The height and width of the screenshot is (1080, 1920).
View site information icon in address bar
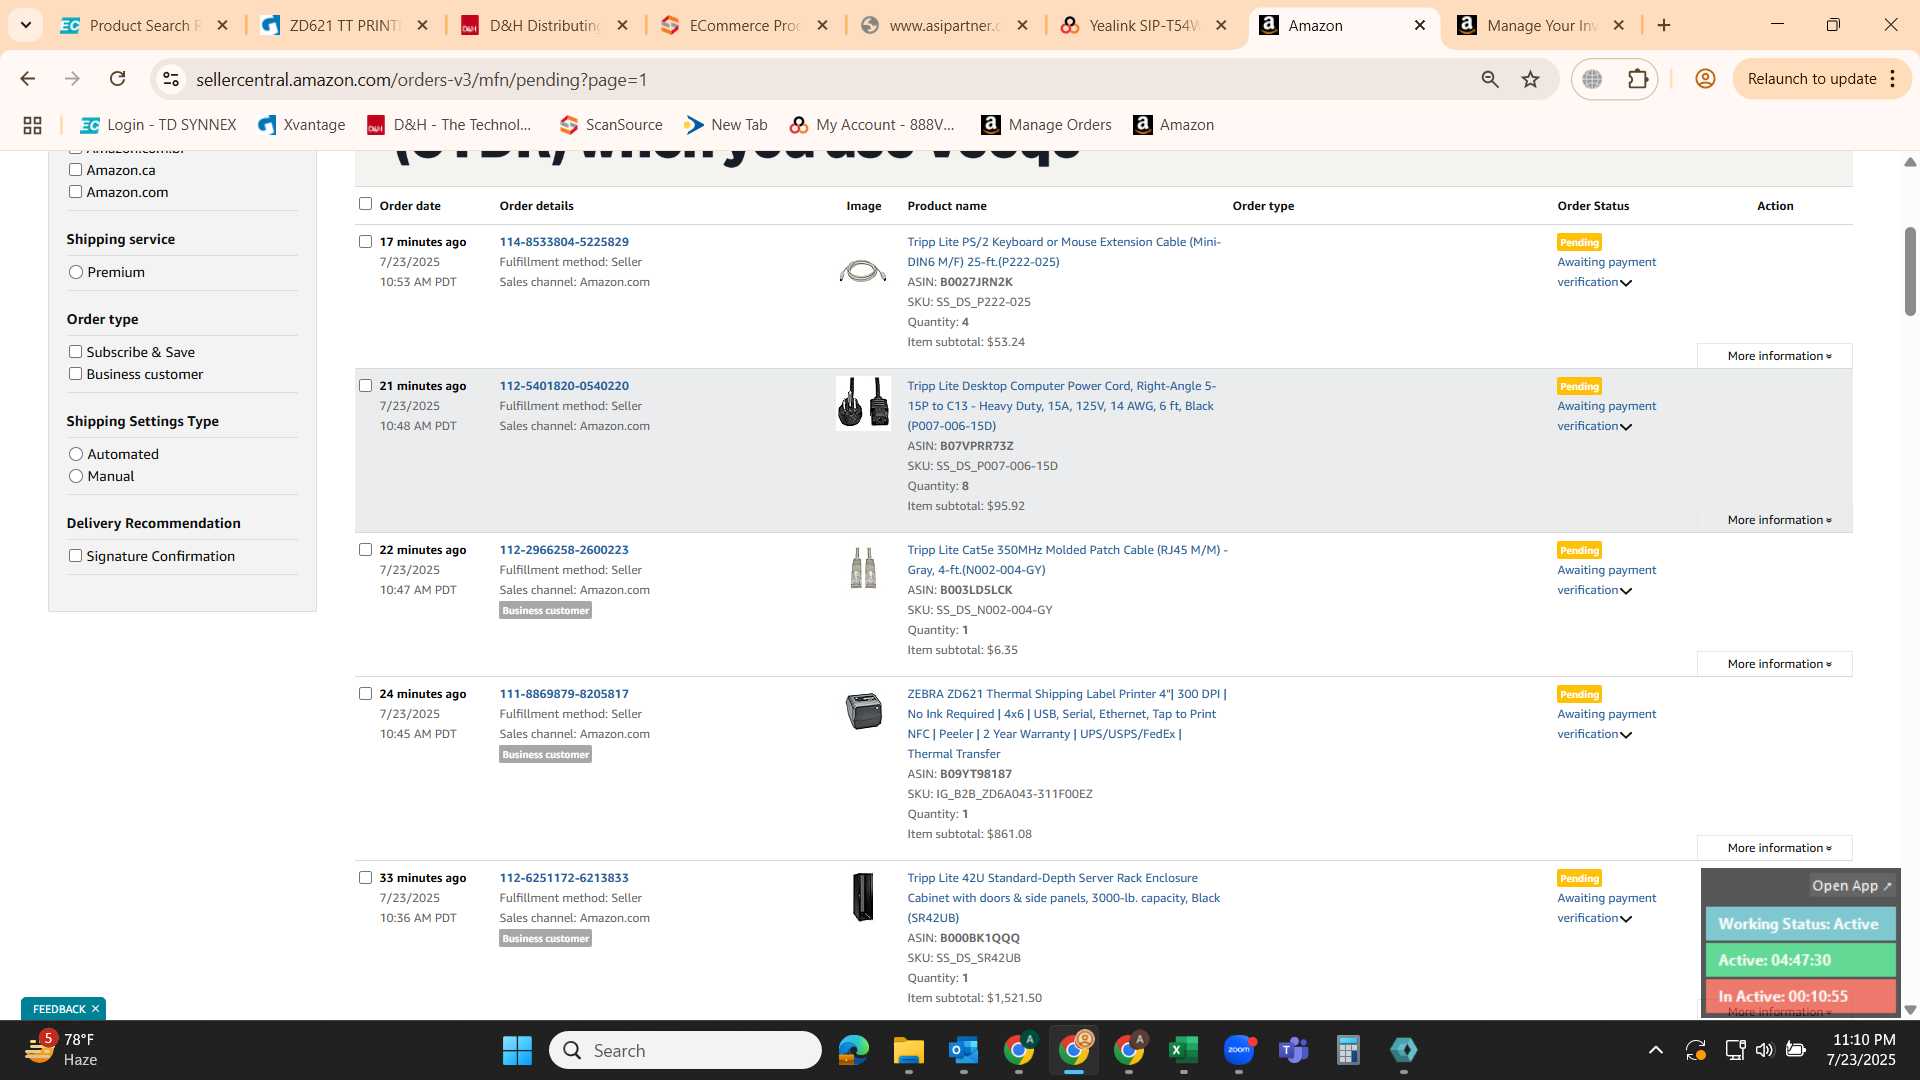pyautogui.click(x=171, y=79)
